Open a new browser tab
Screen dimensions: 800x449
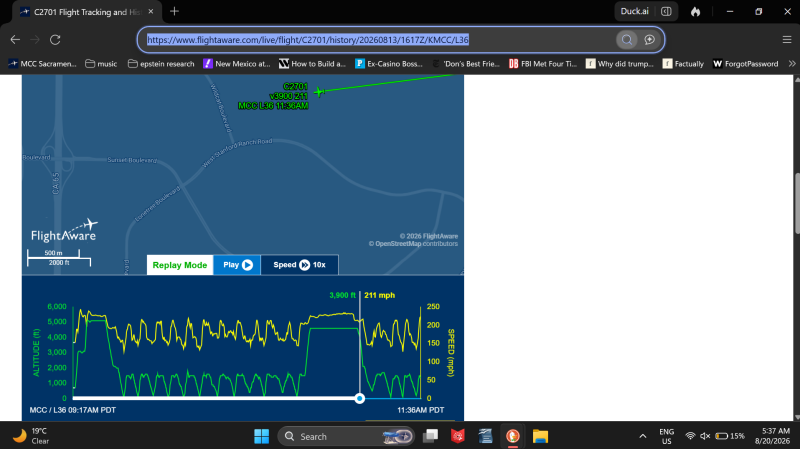[x=174, y=11]
